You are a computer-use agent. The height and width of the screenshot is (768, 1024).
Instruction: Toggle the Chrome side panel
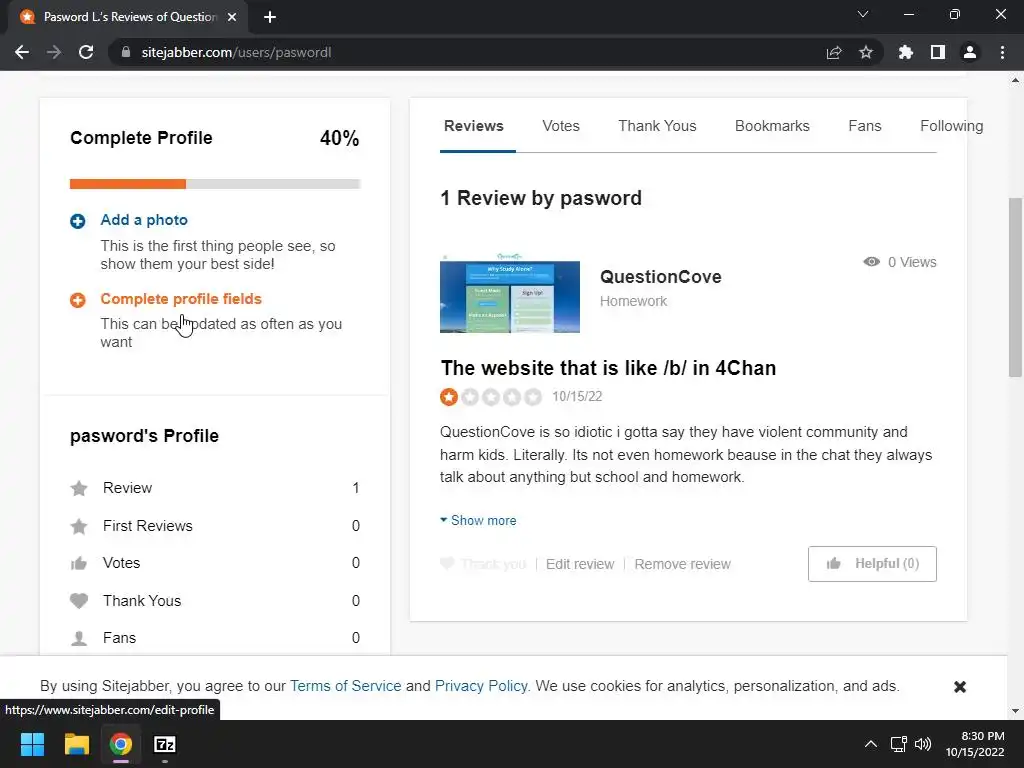point(938,52)
